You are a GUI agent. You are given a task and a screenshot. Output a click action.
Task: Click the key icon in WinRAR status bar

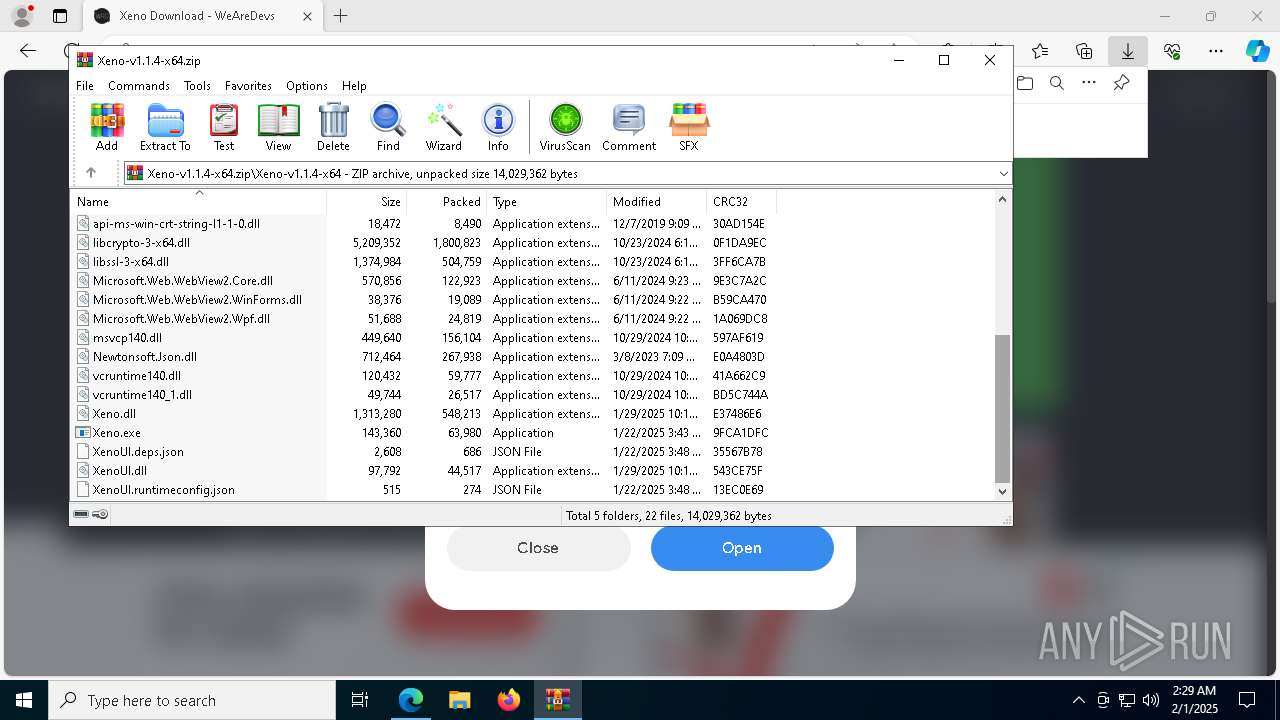(100, 514)
